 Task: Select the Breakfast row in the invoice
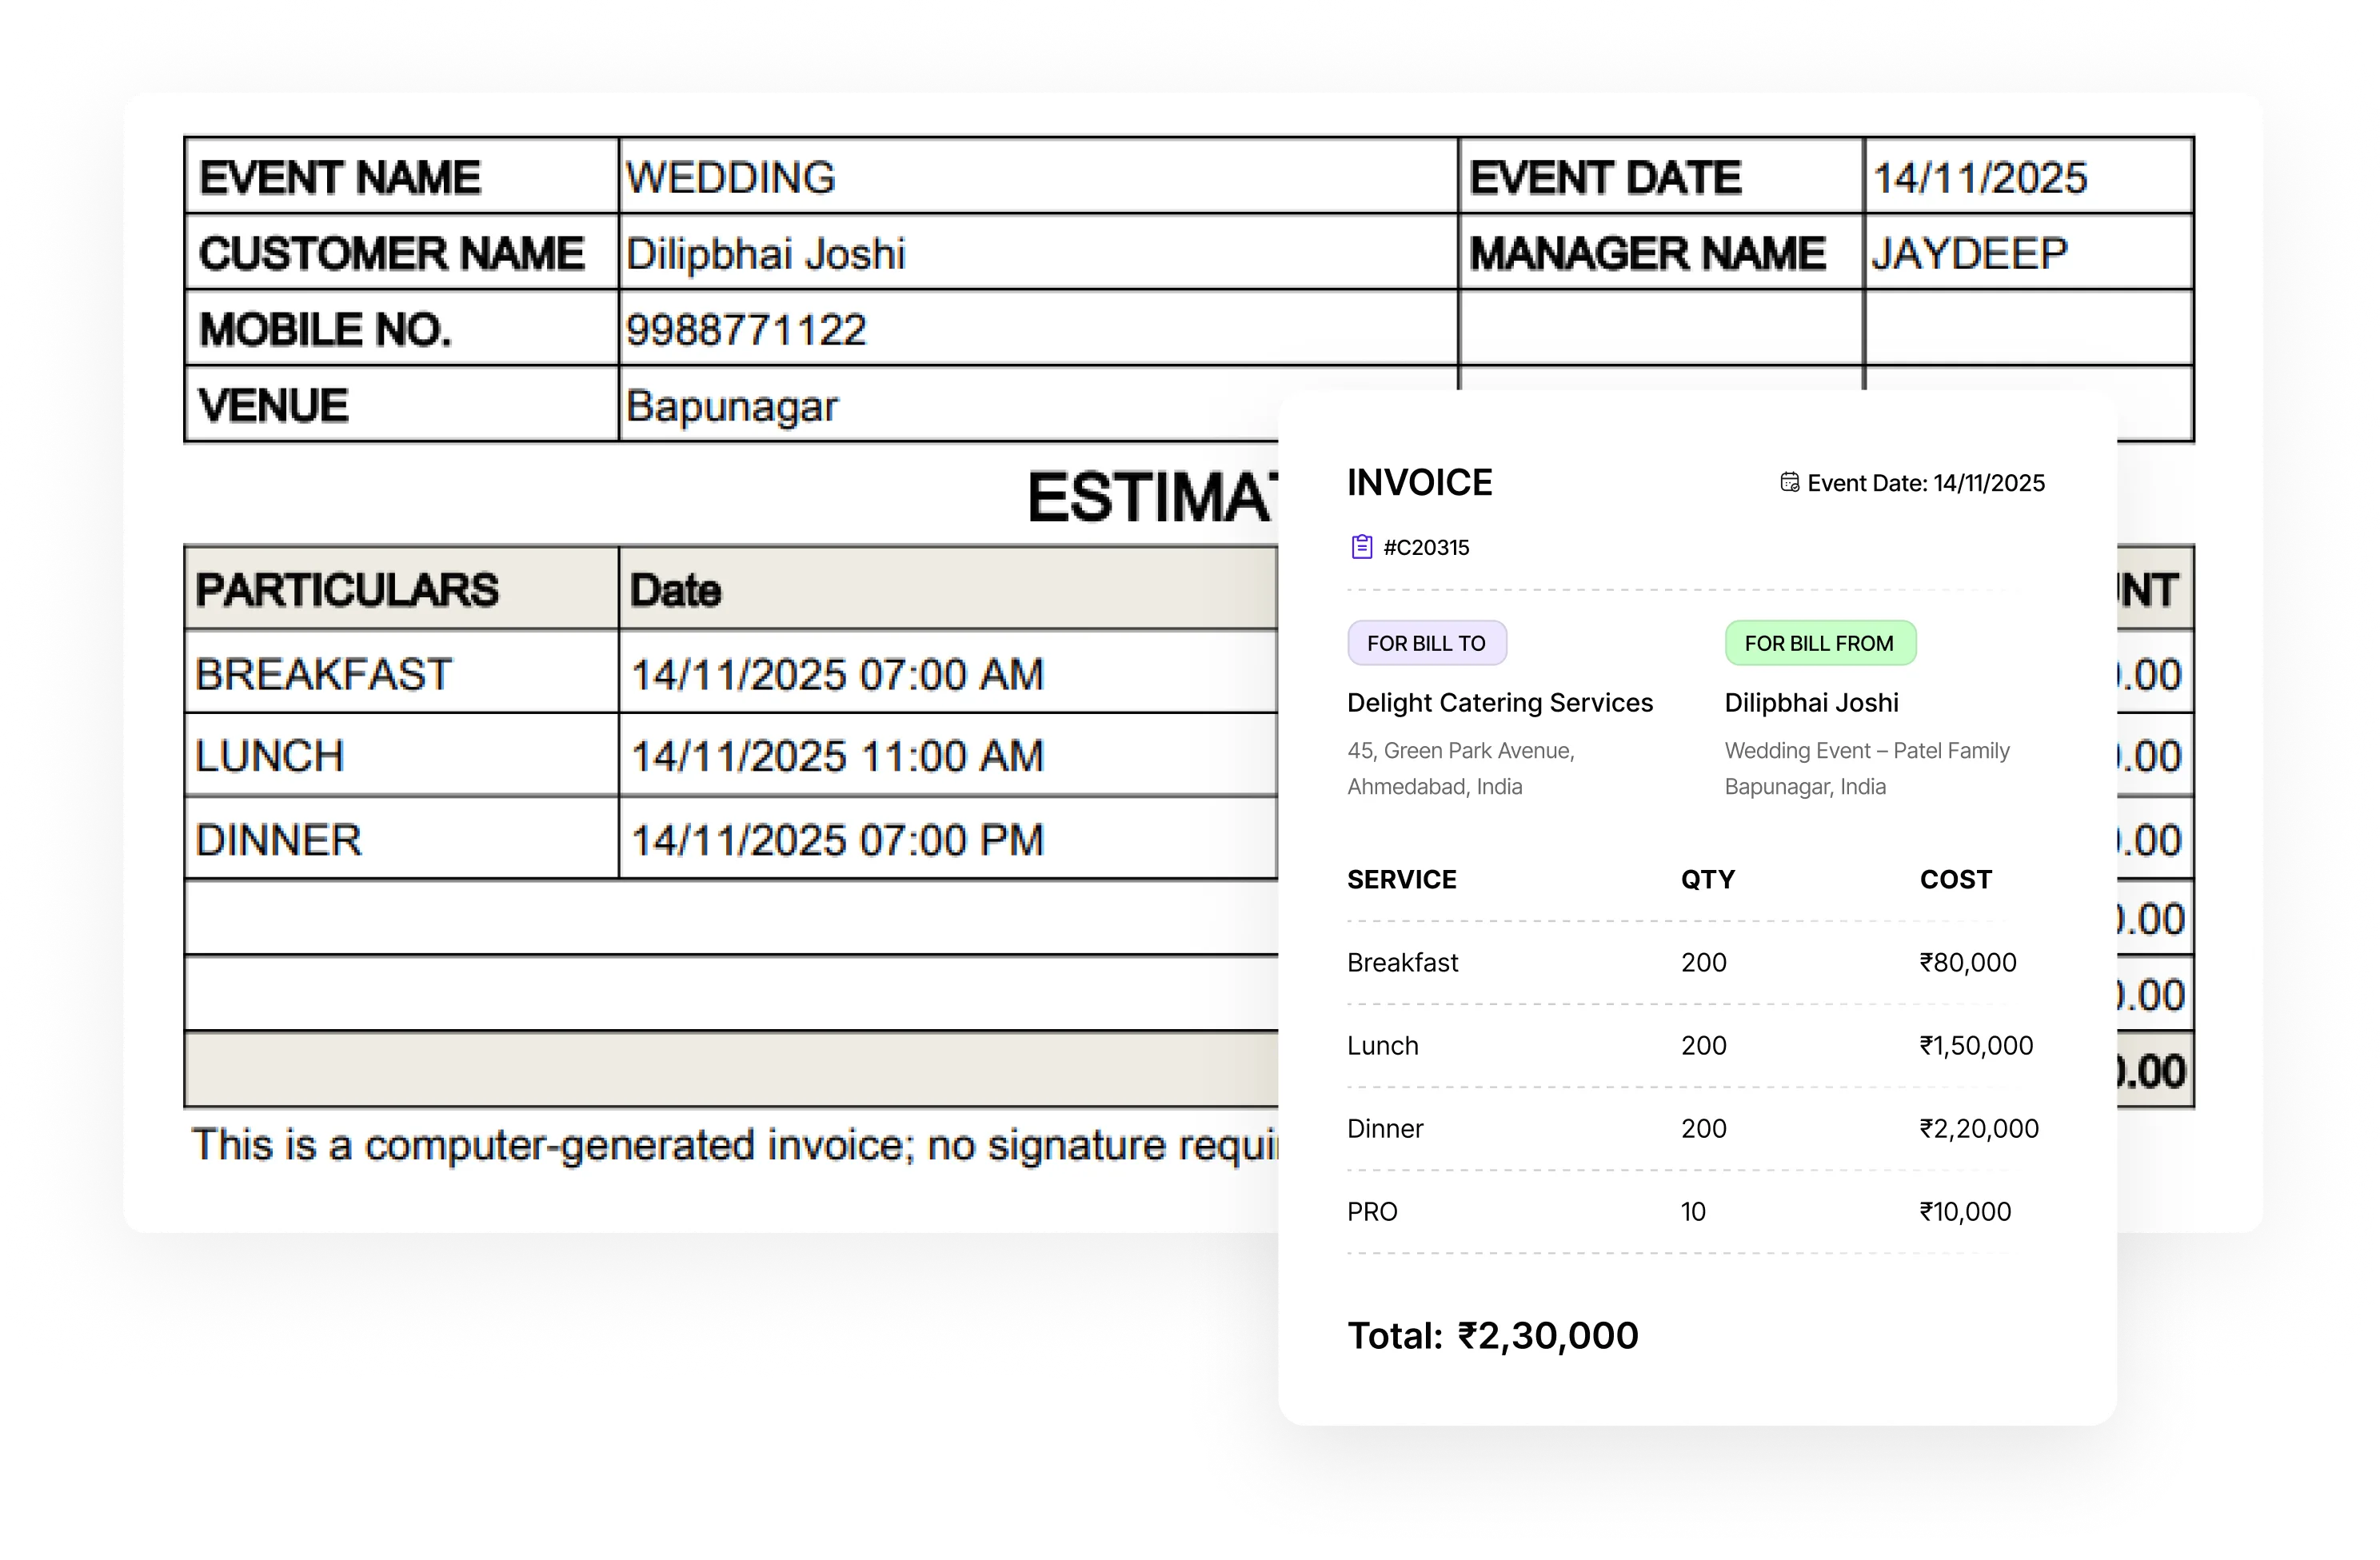point(1403,962)
